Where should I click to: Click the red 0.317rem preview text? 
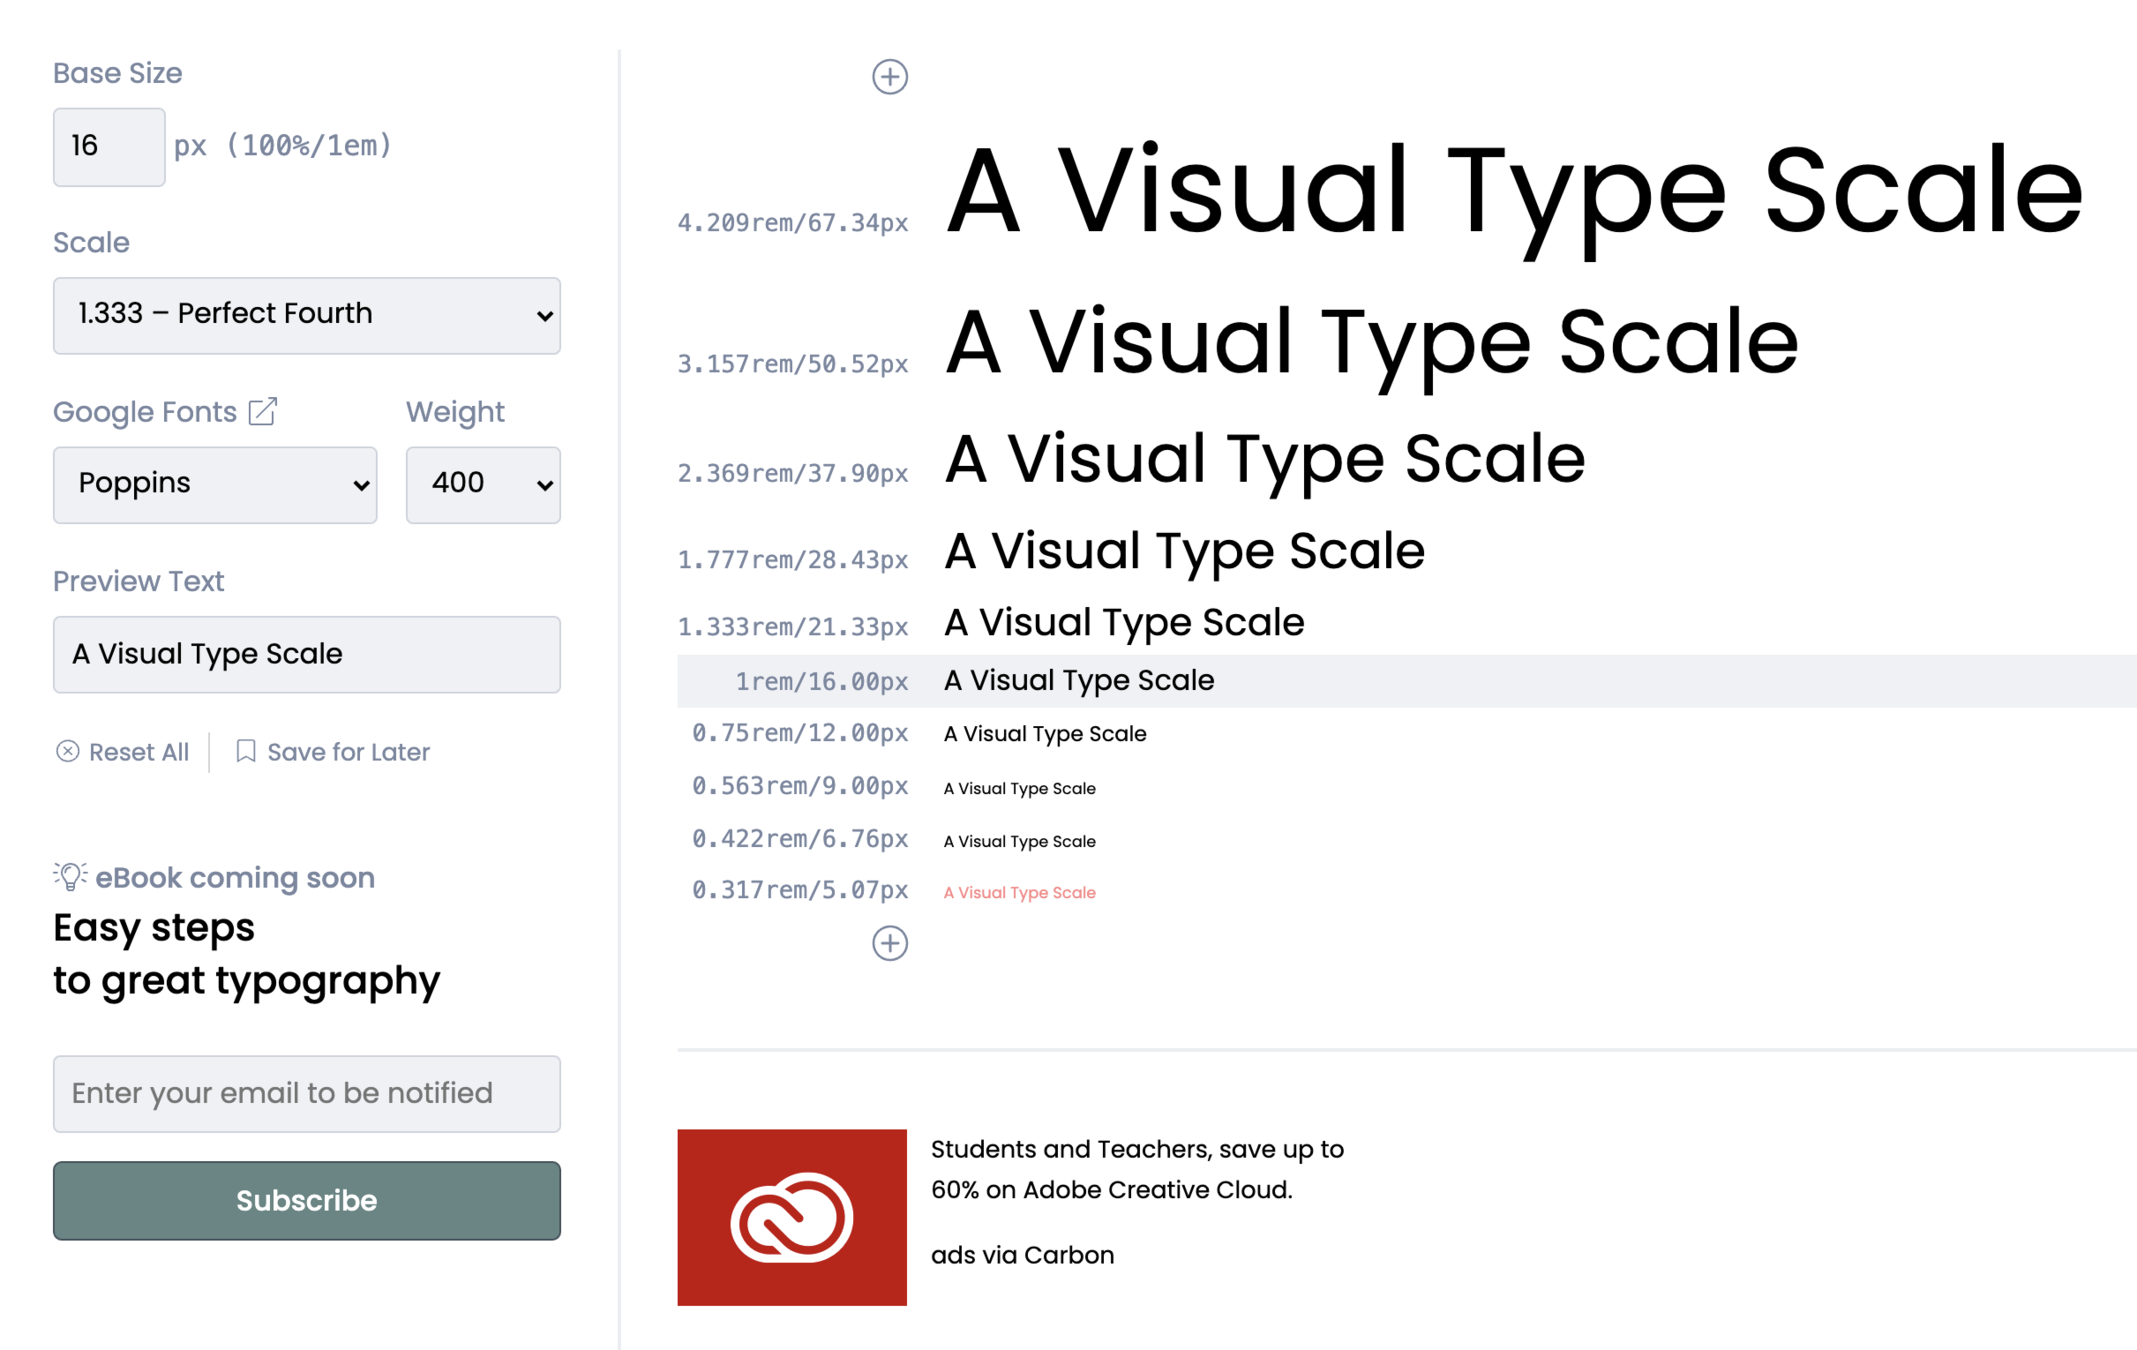coord(1019,892)
